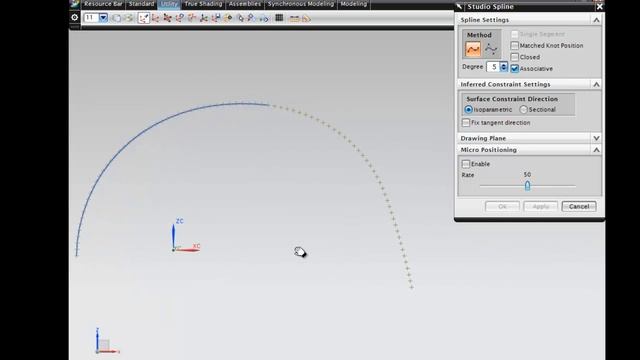
Task: Check the Closed spline option
Action: (515, 57)
